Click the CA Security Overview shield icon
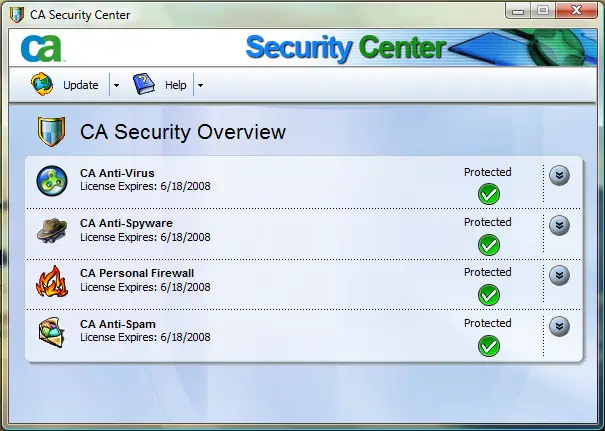Viewport: 605px width, 431px height. (x=51, y=132)
